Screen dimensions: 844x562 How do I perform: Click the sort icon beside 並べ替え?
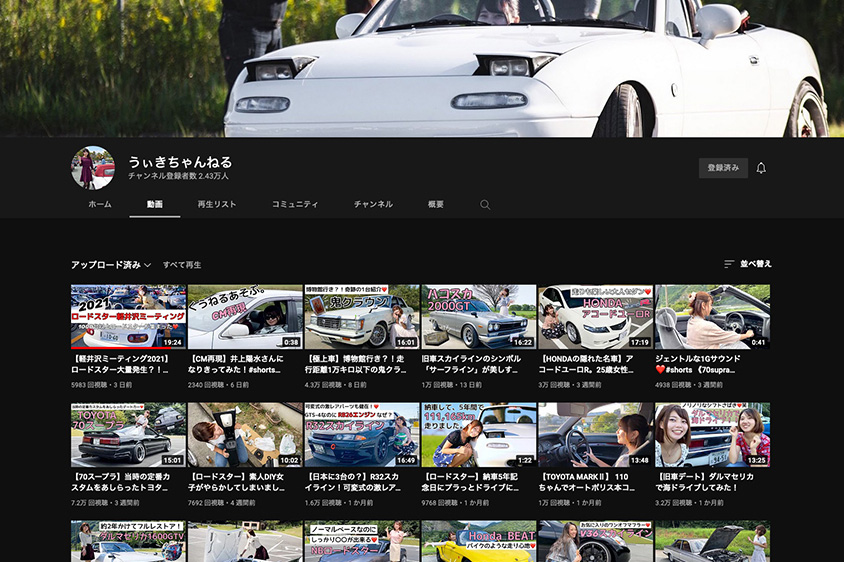coord(729,265)
